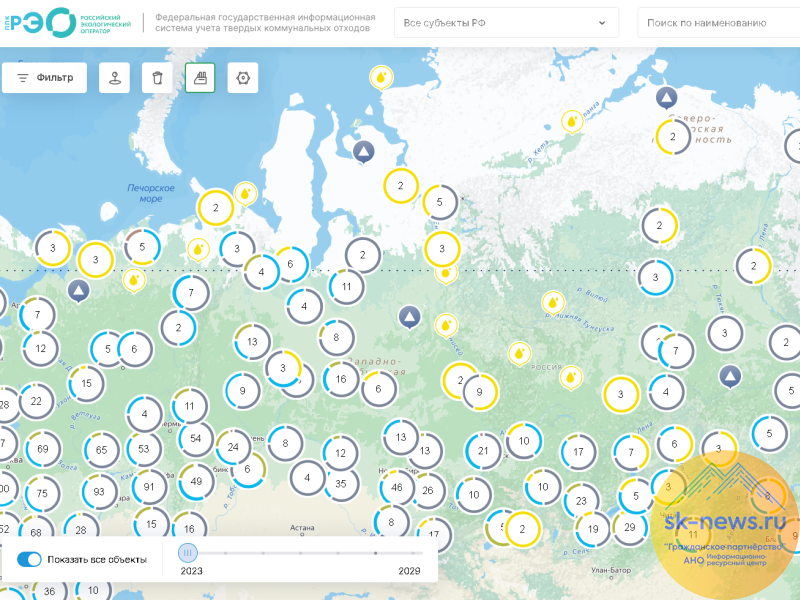Expand the Все субъекты РФ dropdown
Viewport: 800px width, 600px height.
[506, 22]
